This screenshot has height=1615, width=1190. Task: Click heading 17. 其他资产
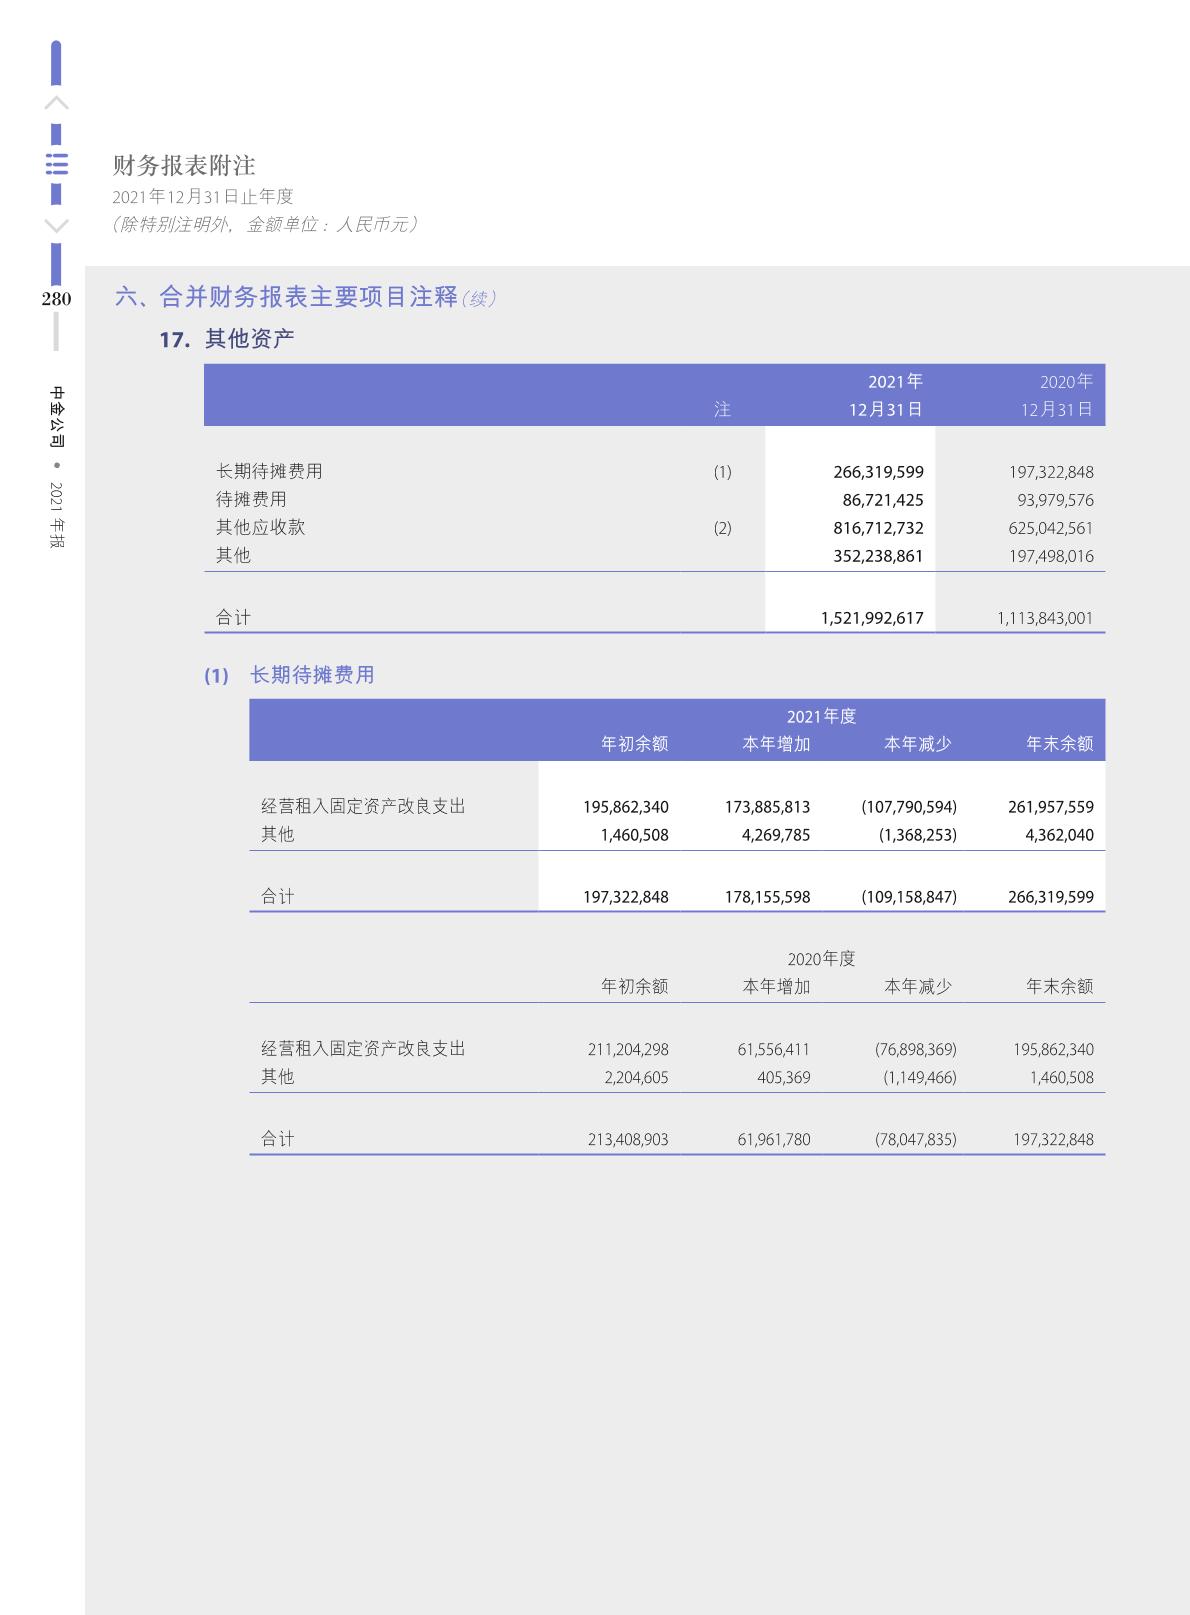(x=227, y=339)
